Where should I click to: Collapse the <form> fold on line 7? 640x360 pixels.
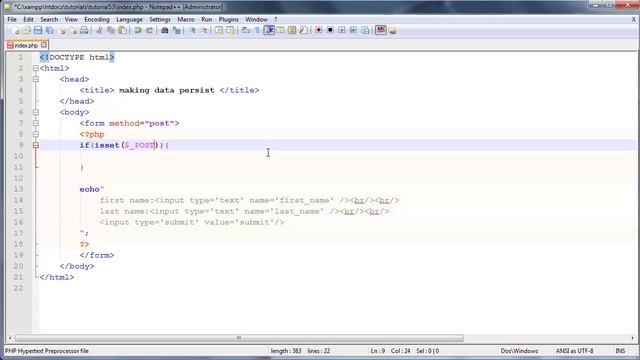pyautogui.click(x=36, y=123)
